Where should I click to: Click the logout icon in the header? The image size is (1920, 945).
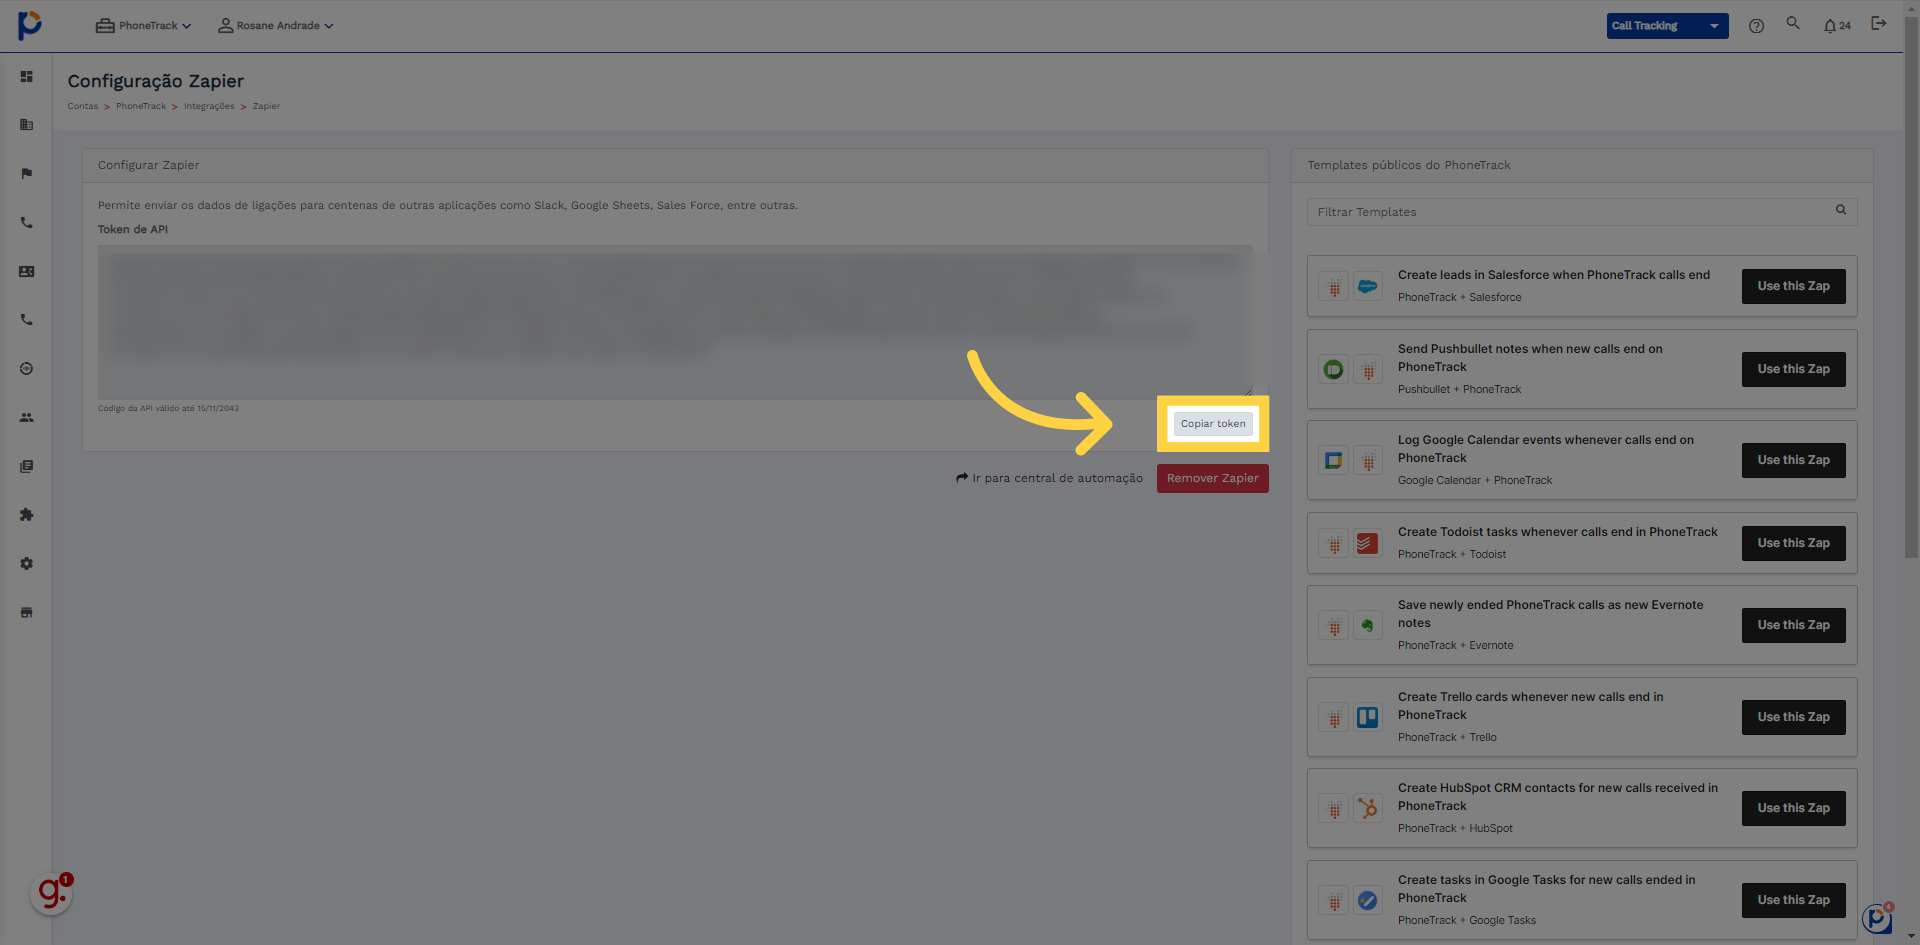click(1879, 23)
